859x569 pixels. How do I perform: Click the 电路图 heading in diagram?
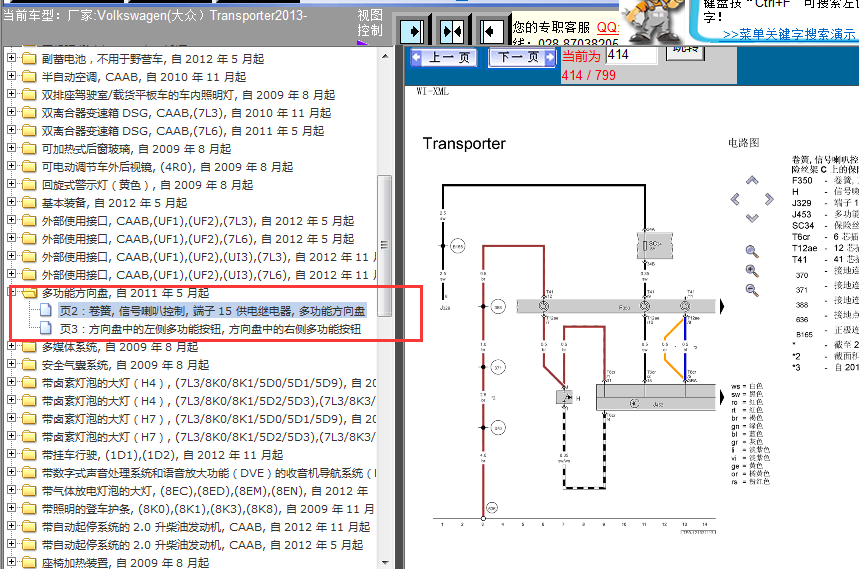[743, 143]
